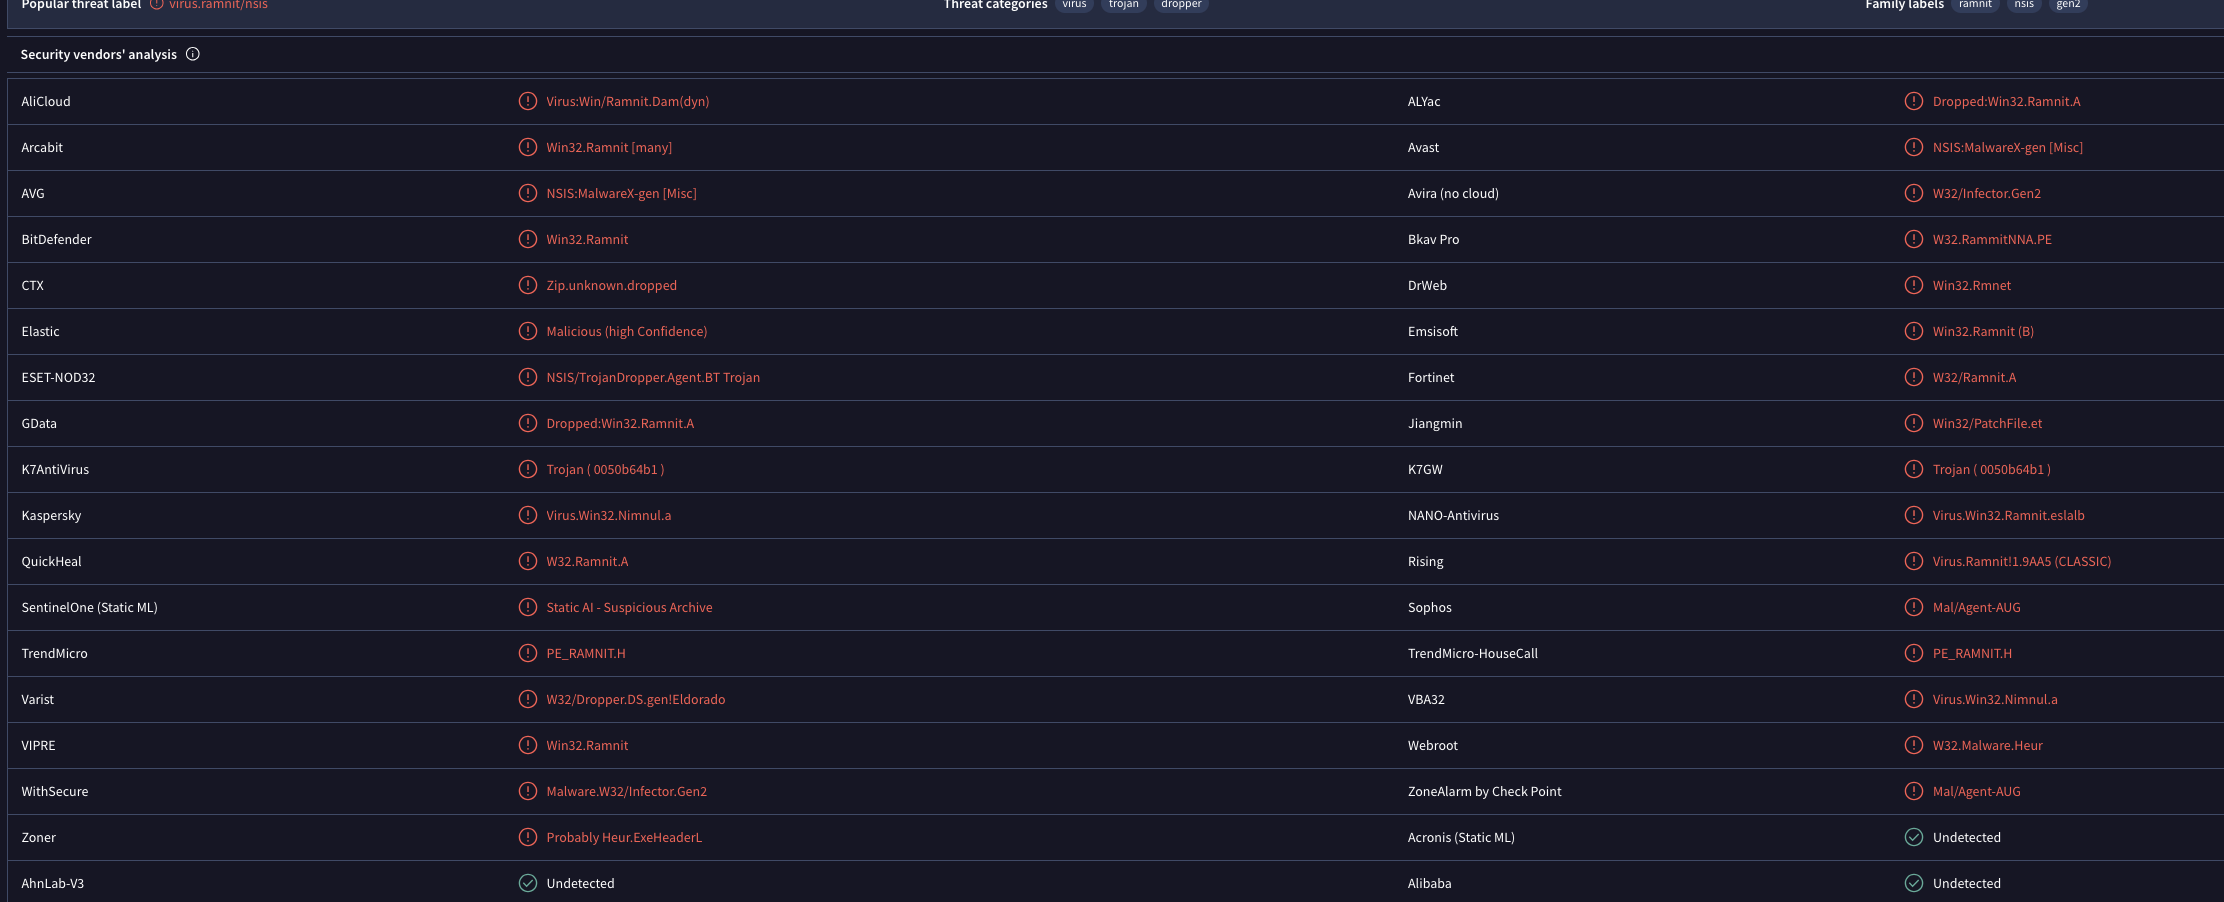Click the Security vendors' analysis heading
This screenshot has height=902, width=2224.
tap(98, 54)
